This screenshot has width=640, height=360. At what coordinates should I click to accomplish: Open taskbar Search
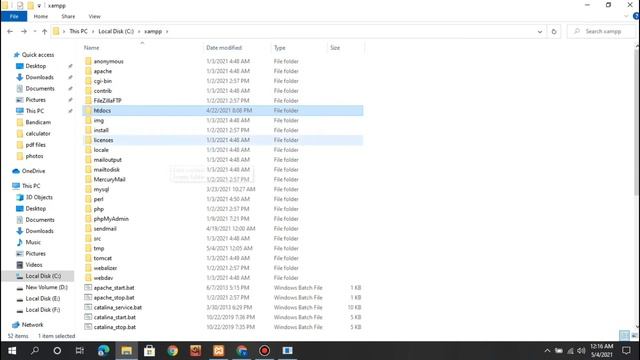tap(35, 351)
